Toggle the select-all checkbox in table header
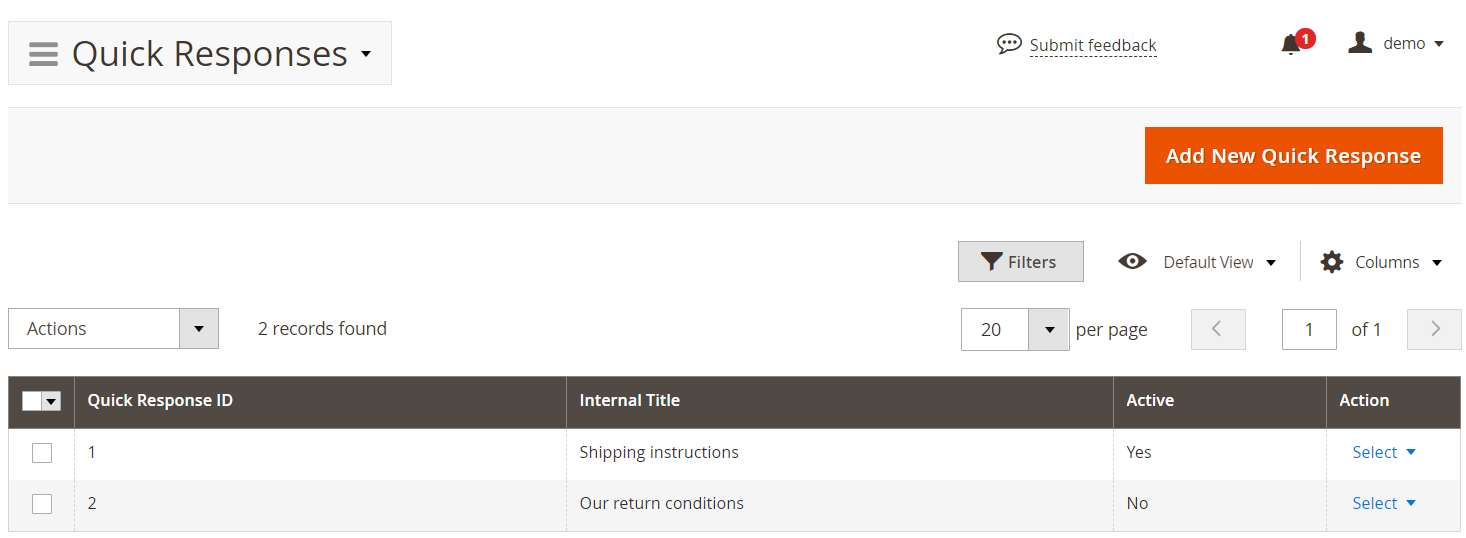 pyautogui.click(x=32, y=401)
